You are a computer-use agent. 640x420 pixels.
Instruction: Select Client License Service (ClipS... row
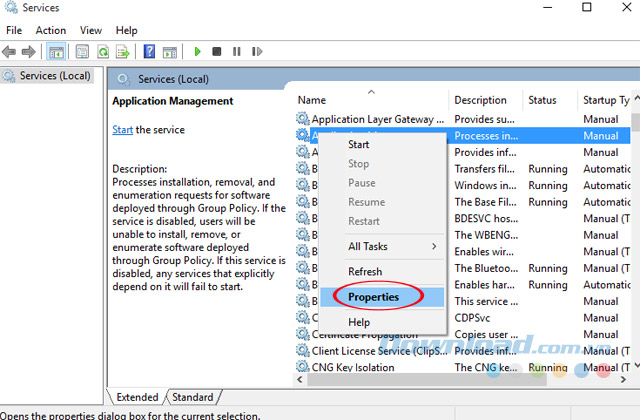[463, 351]
